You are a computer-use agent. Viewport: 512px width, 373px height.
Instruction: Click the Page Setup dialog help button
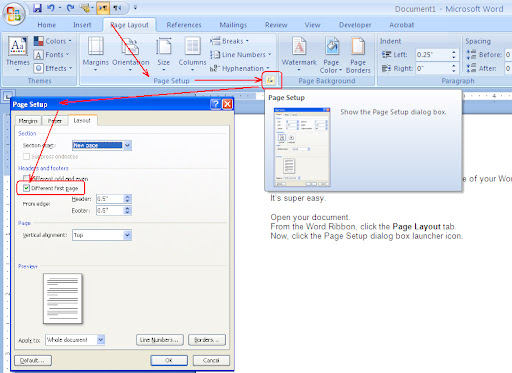(216, 104)
